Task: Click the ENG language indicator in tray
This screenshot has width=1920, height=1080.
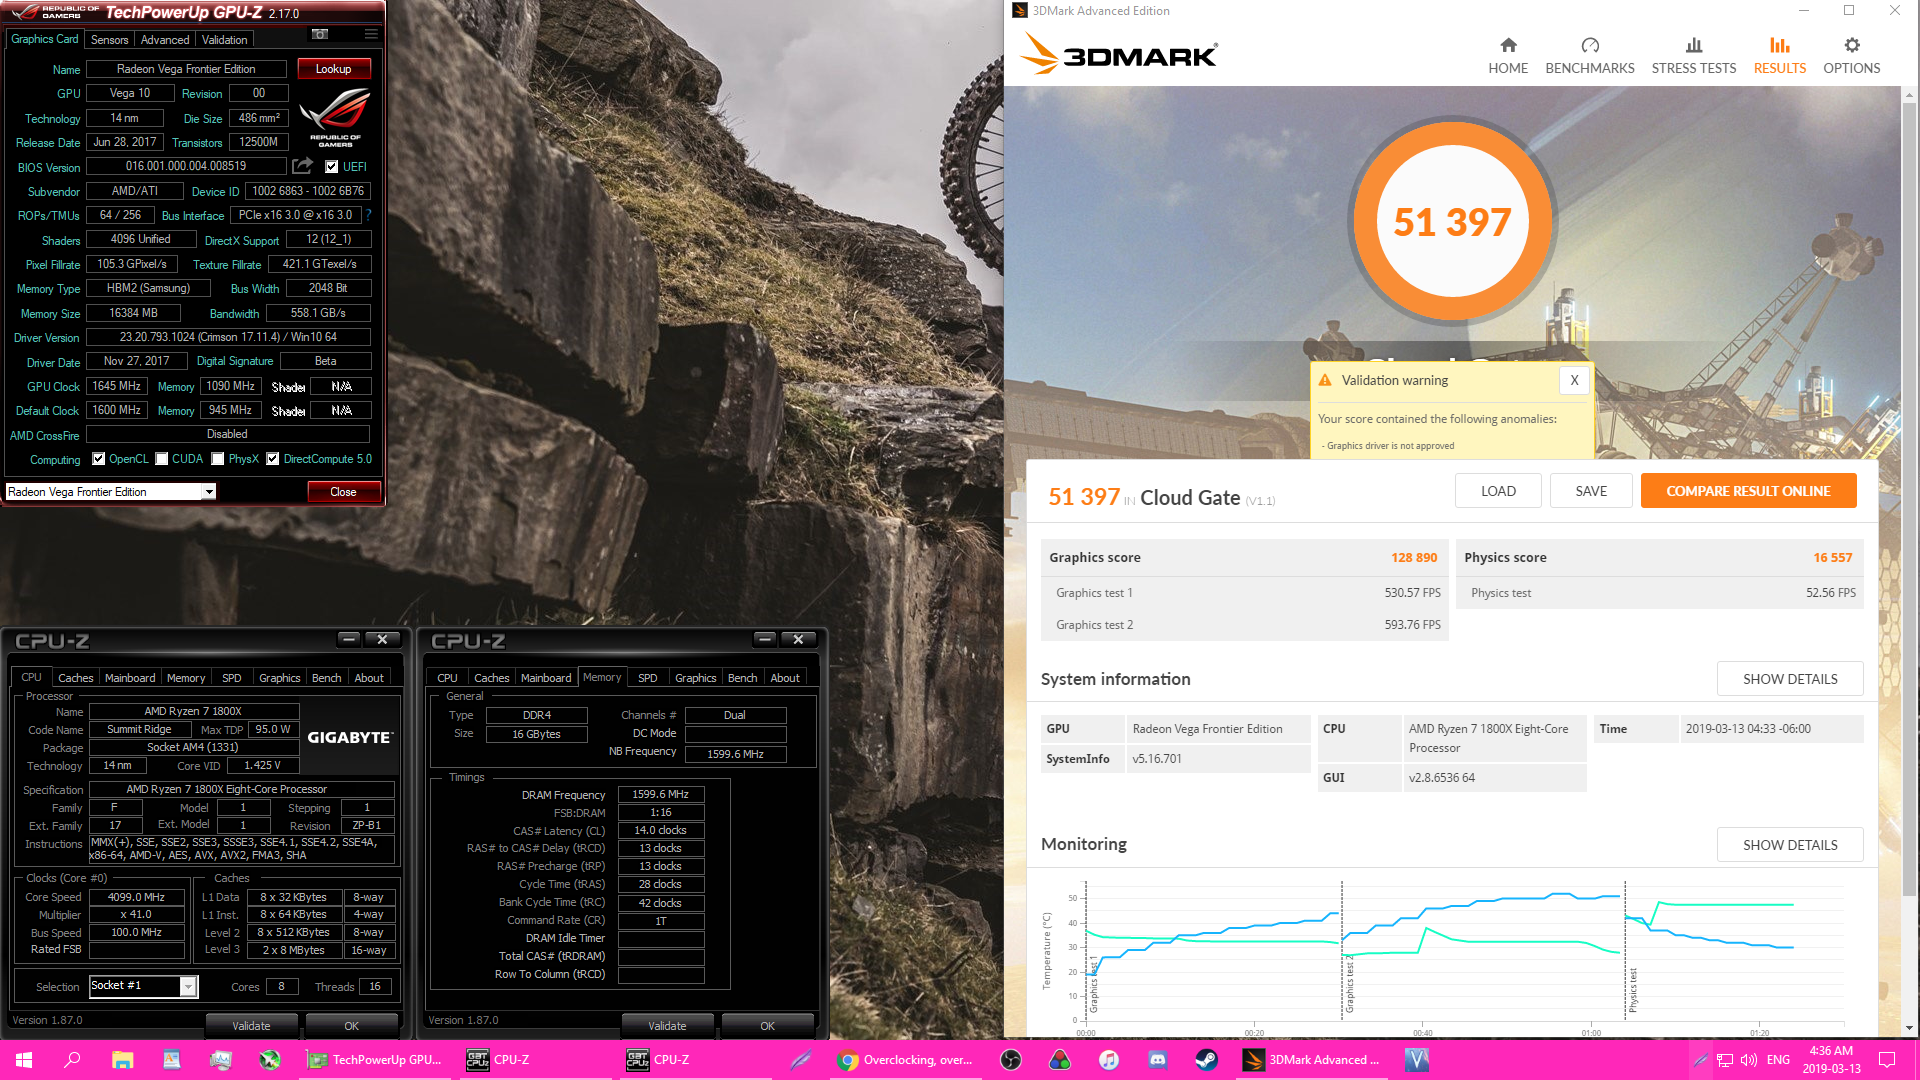Action: (x=1778, y=1060)
